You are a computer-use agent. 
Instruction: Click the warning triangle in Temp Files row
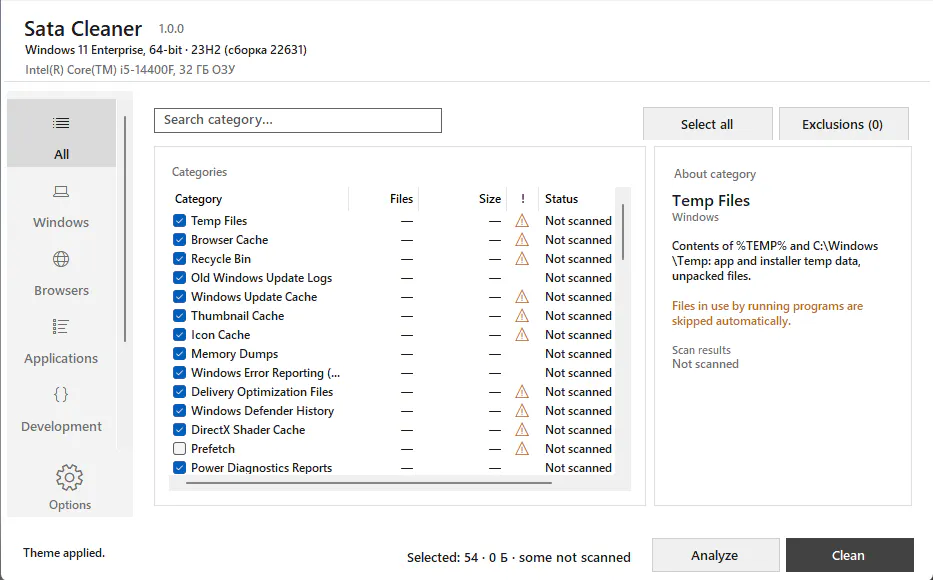point(522,221)
